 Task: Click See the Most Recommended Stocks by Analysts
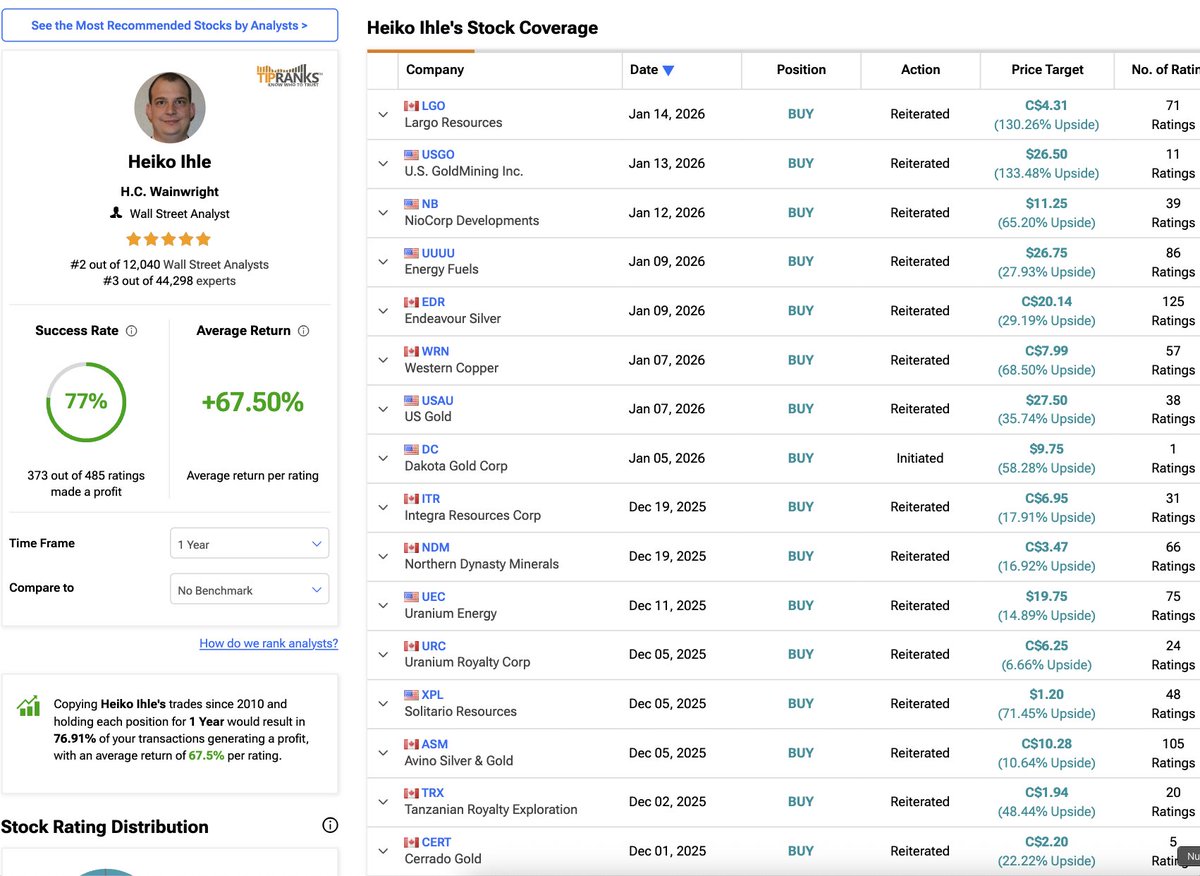click(x=170, y=25)
